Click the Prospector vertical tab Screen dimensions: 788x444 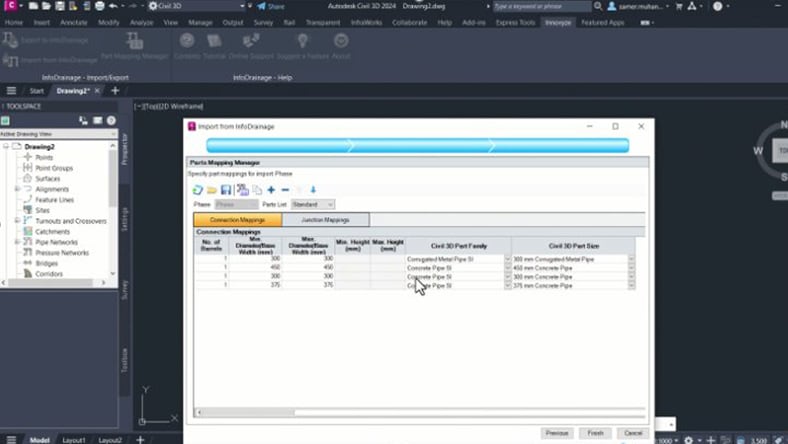(125, 149)
